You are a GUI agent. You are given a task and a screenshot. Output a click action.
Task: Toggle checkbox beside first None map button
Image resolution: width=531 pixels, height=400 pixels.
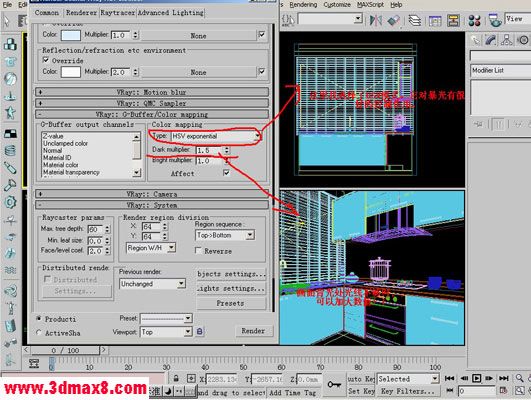coord(262,35)
